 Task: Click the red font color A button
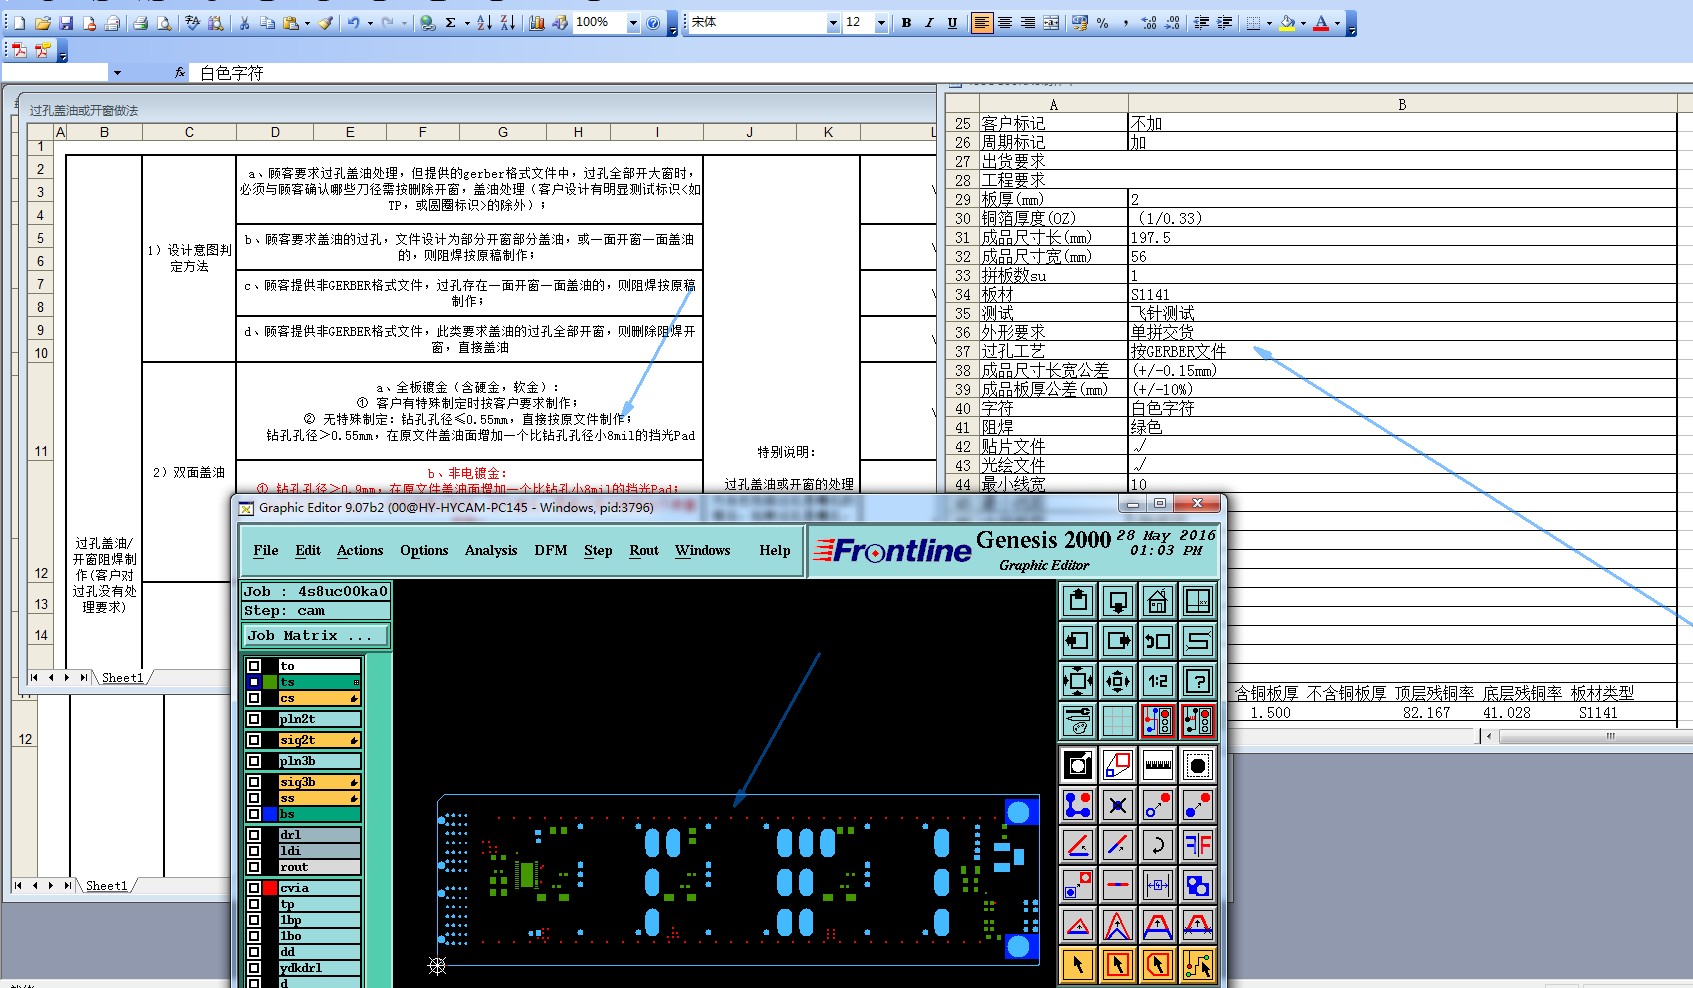tap(1321, 23)
